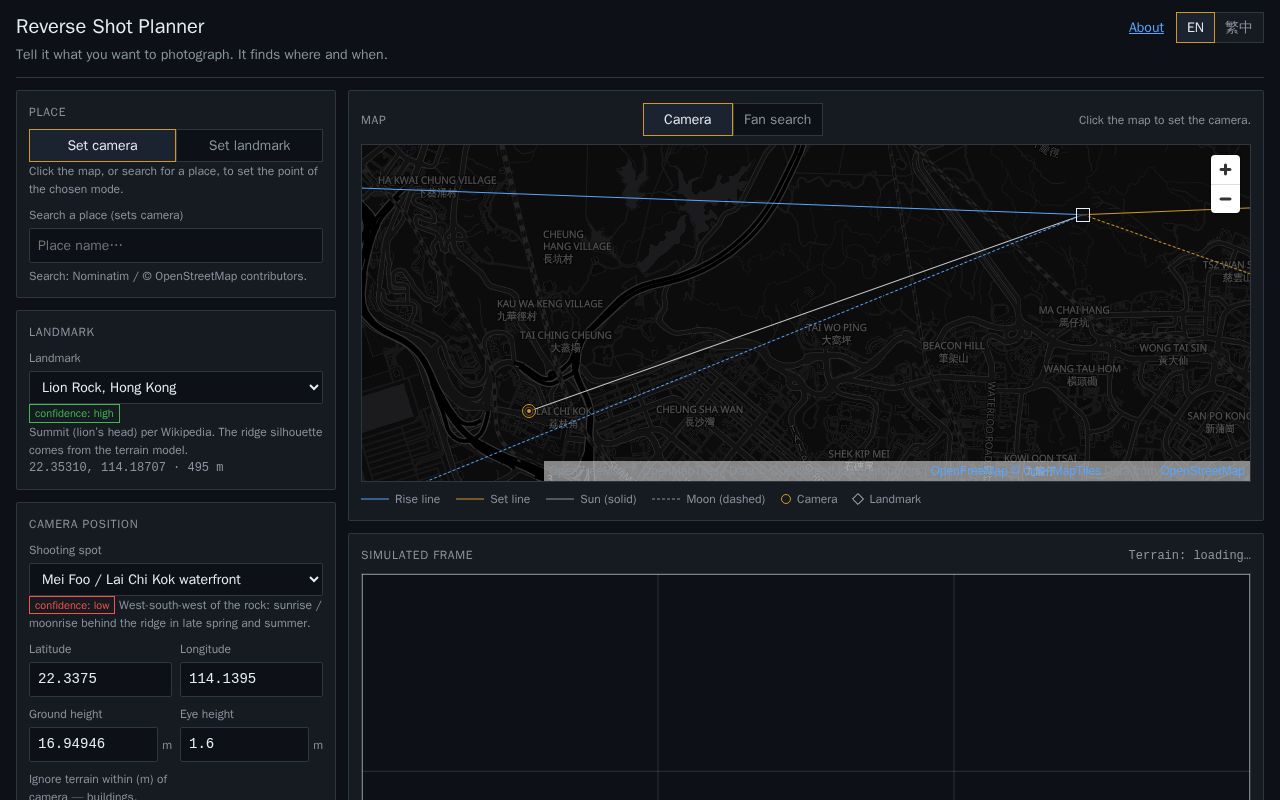Switch to Set landmark mode
Image resolution: width=1280 pixels, height=800 pixels.
click(x=249, y=145)
